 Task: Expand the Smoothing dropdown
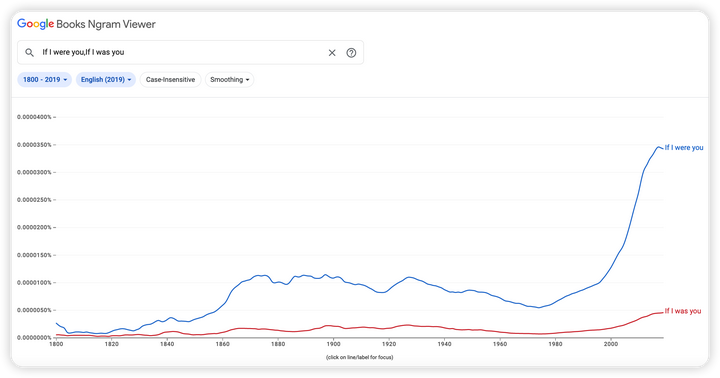(230, 79)
